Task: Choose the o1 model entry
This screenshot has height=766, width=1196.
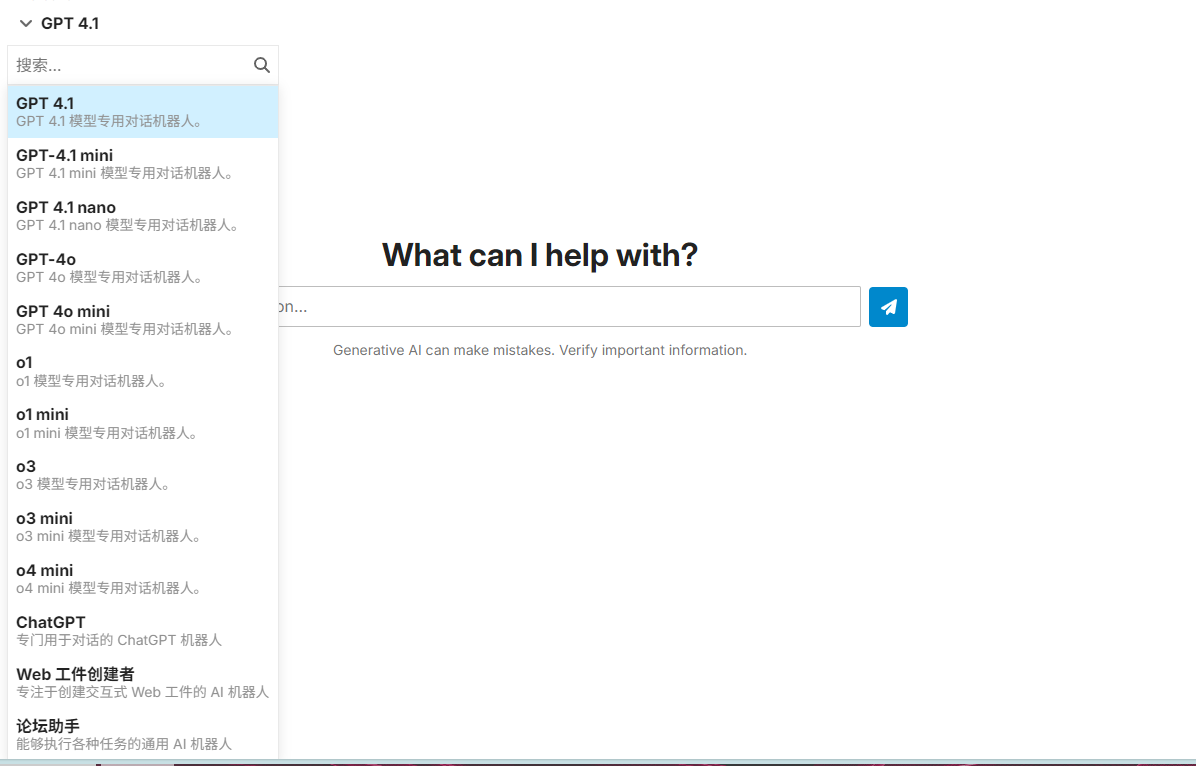Action: [143, 372]
